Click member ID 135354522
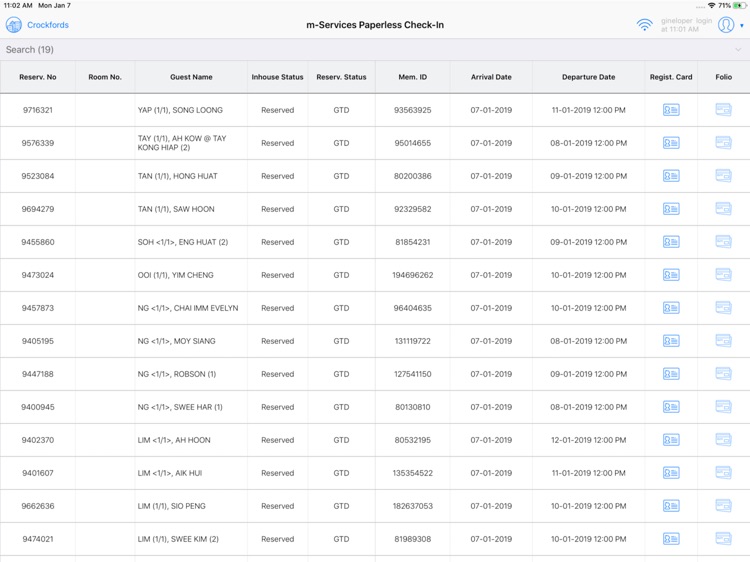This screenshot has width=750, height=562. (x=413, y=473)
